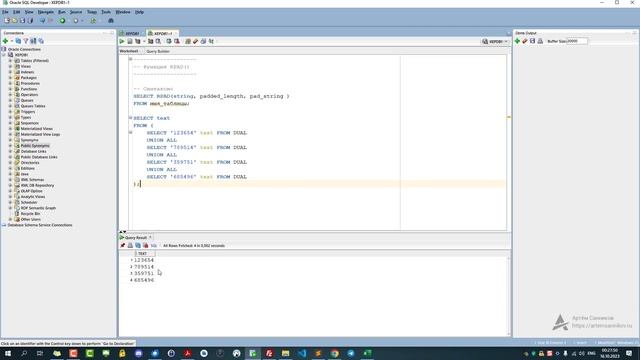Open the Tools menu
Viewport: 640px width, 360px height.
click(x=106, y=12)
